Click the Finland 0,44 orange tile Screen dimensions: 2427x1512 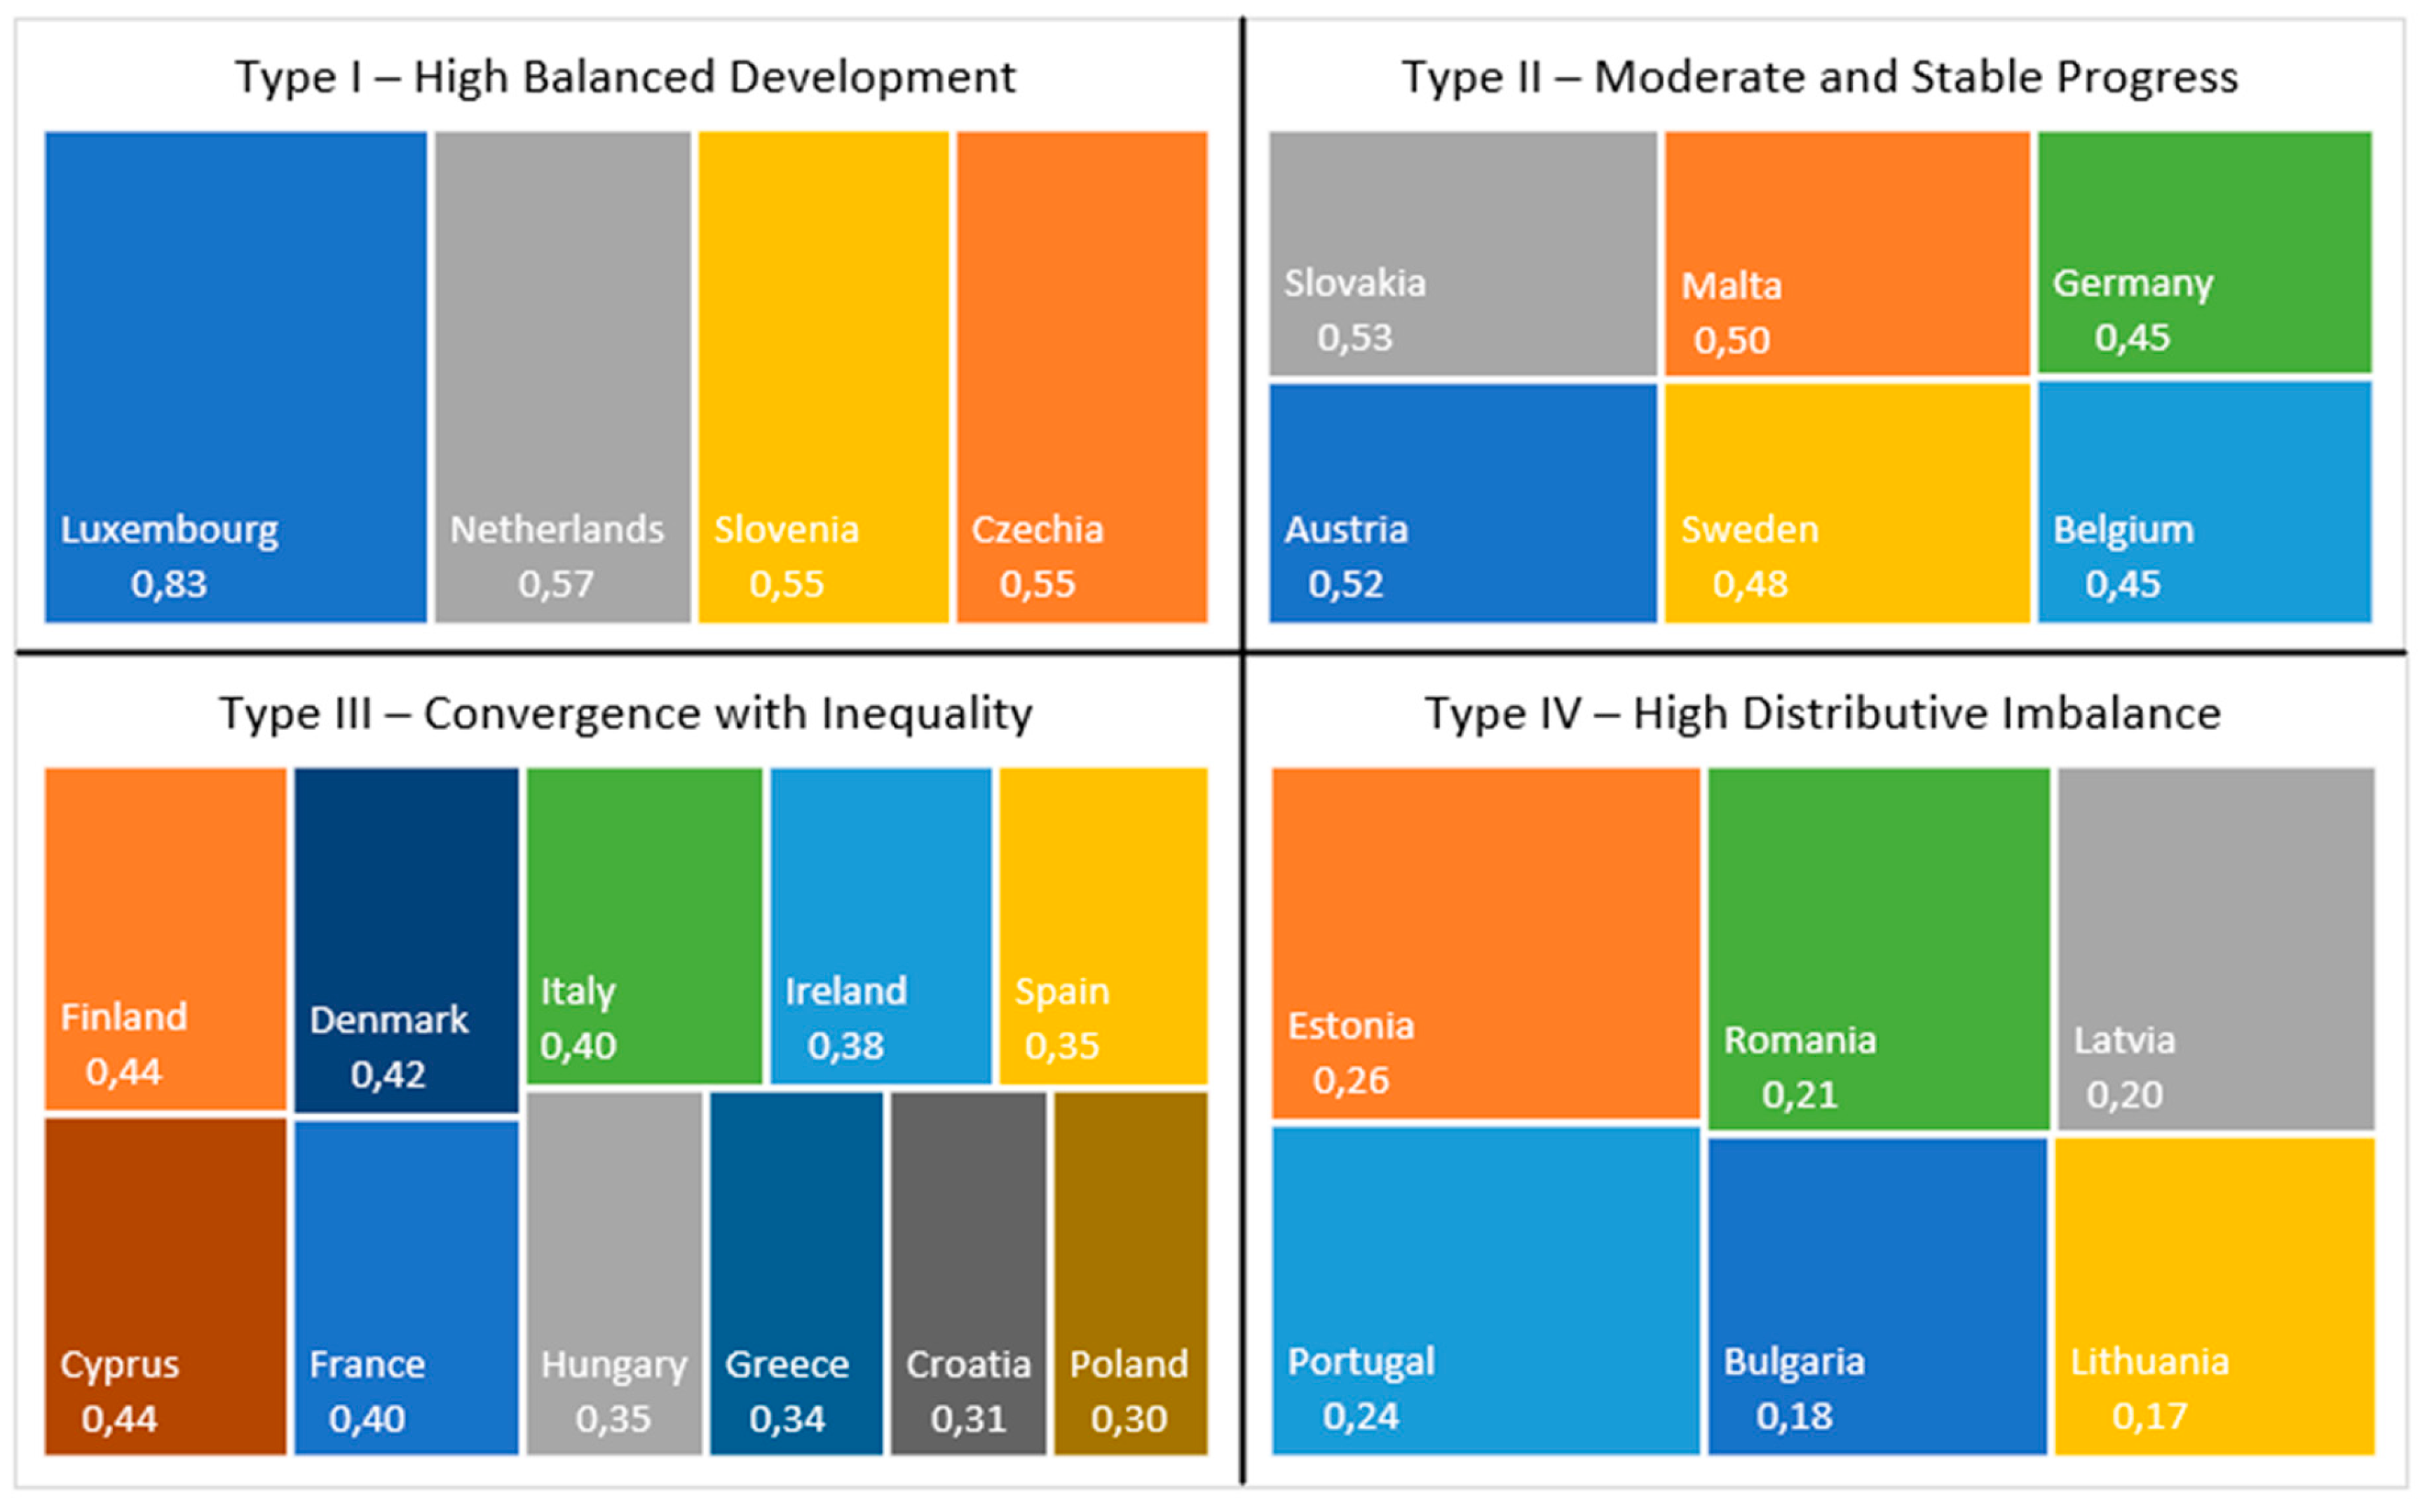click(165, 938)
